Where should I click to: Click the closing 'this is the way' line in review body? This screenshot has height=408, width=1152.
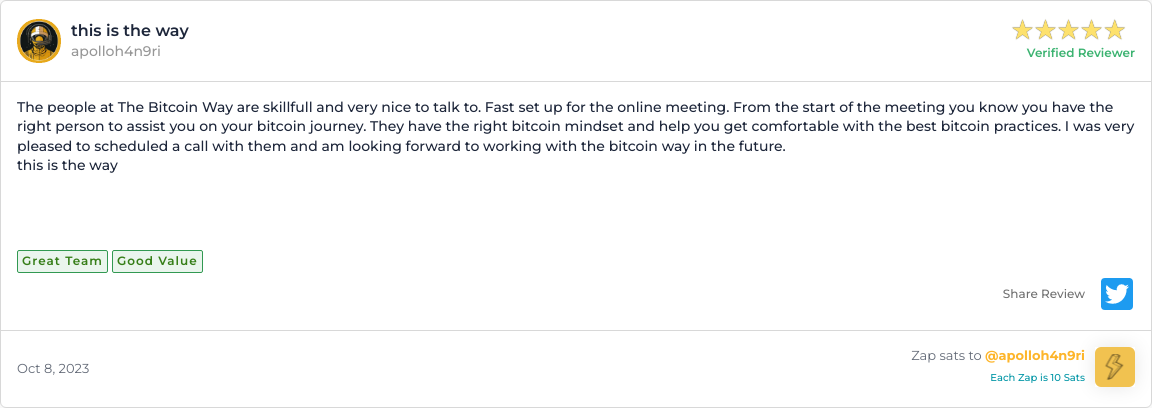coord(68,166)
